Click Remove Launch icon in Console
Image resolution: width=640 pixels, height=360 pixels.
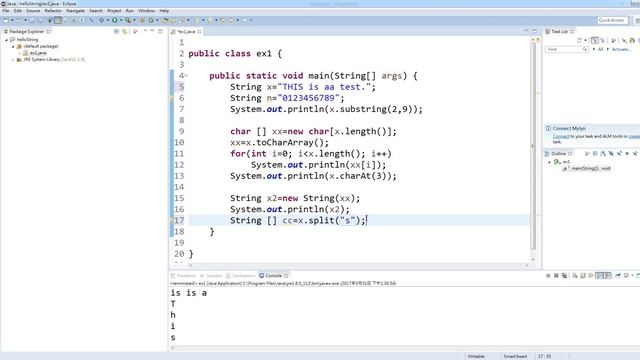click(556, 276)
